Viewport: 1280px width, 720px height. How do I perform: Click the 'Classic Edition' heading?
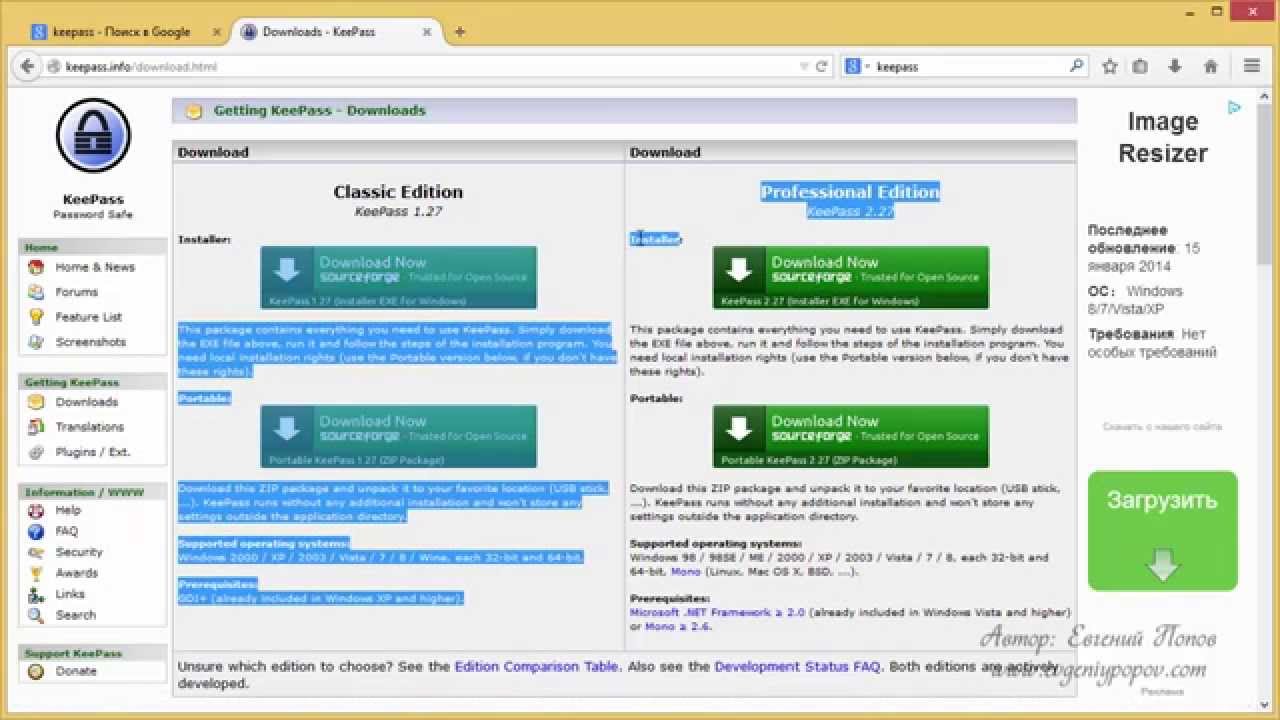pos(398,192)
